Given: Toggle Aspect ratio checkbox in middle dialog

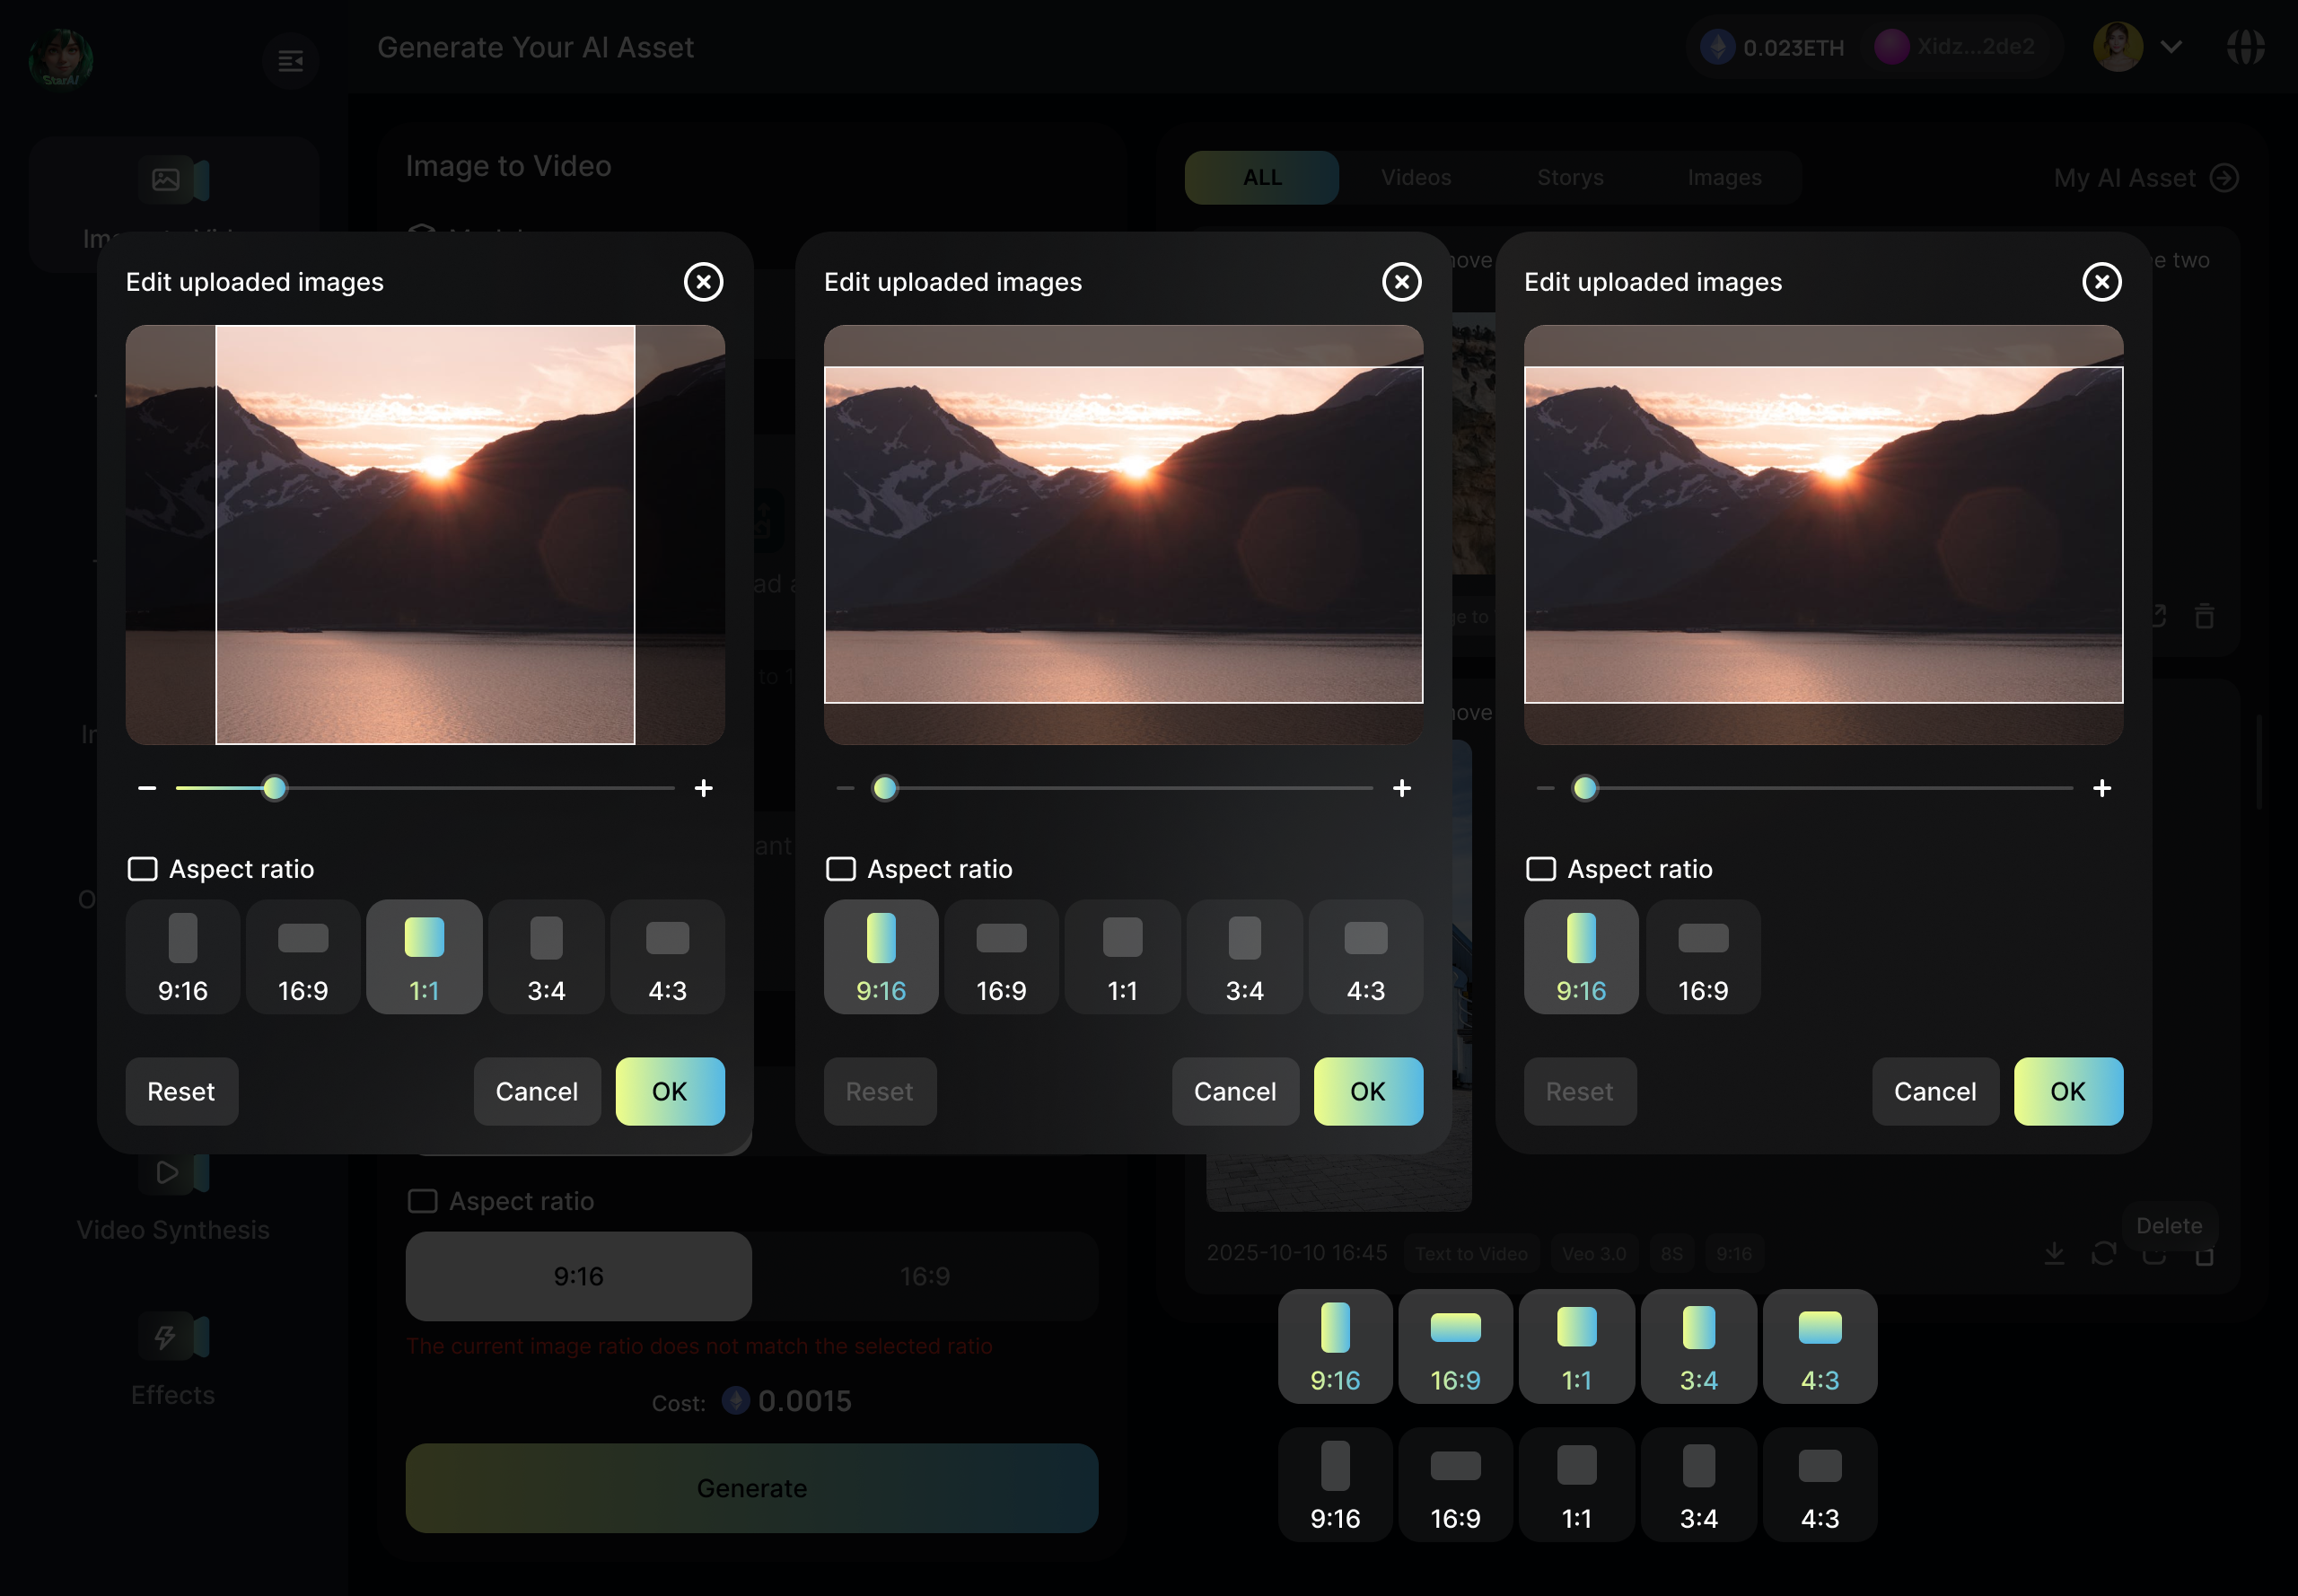Looking at the screenshot, I should [x=841, y=869].
